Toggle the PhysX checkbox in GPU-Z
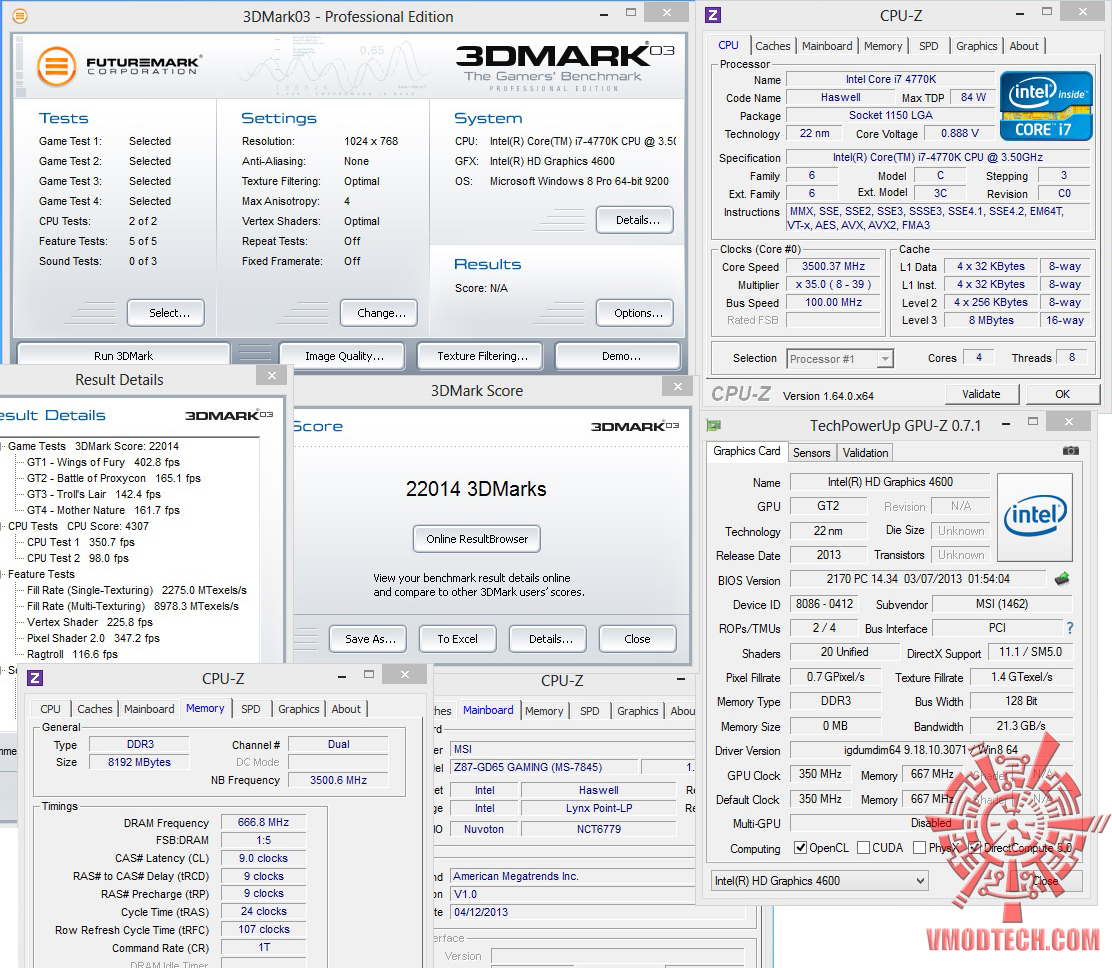 point(919,847)
